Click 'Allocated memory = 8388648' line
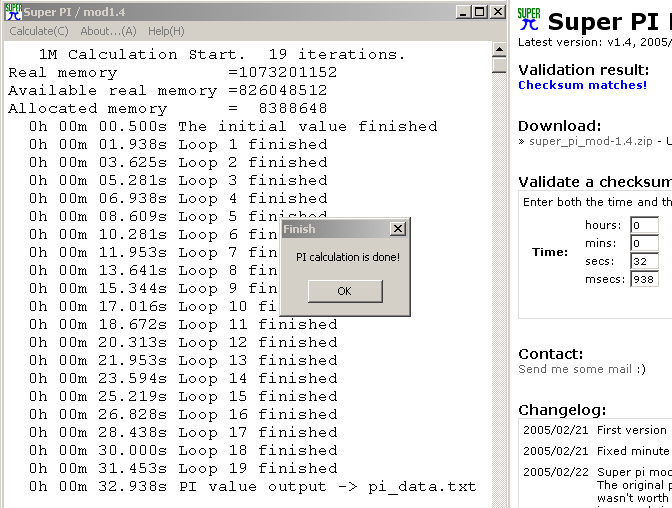 168,108
